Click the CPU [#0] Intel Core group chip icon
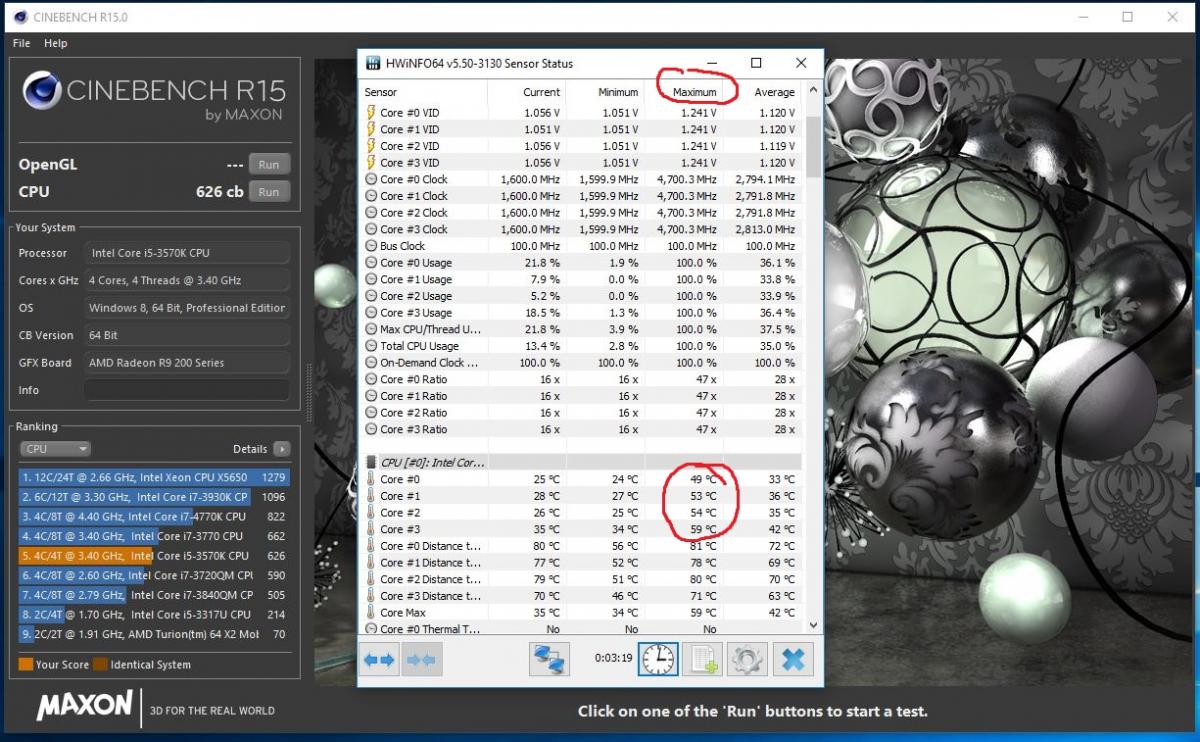The width and height of the screenshot is (1200, 742). (x=372, y=463)
